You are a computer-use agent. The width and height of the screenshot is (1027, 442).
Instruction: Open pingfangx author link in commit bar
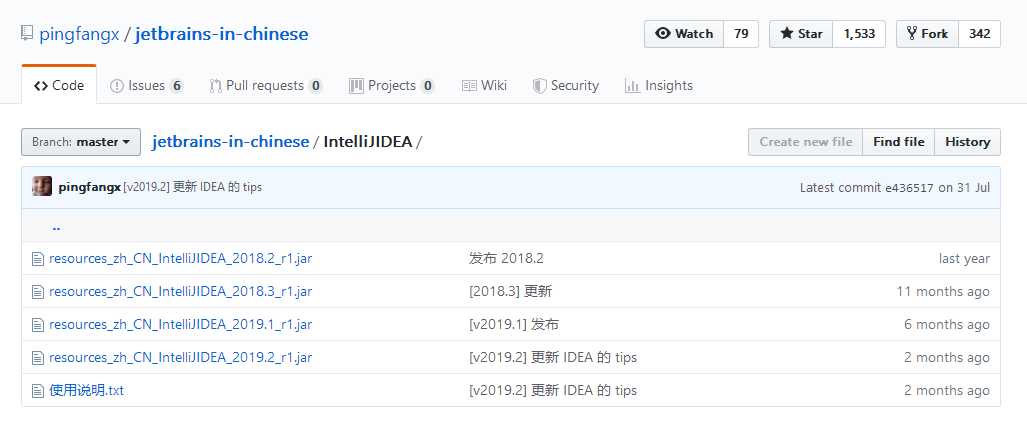90,187
